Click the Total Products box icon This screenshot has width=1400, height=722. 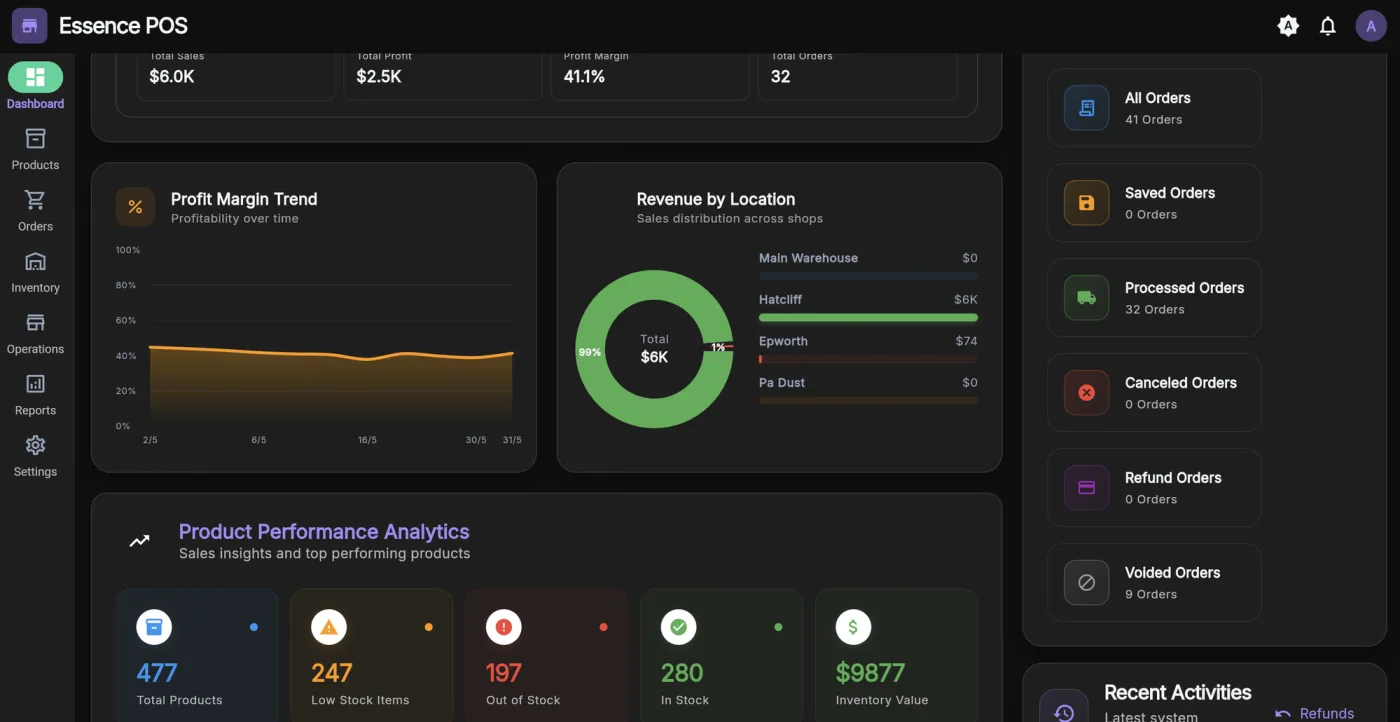154,627
